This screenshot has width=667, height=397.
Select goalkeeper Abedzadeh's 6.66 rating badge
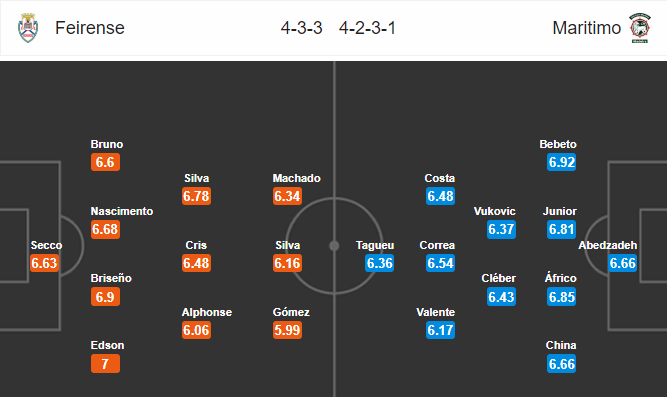tap(622, 263)
